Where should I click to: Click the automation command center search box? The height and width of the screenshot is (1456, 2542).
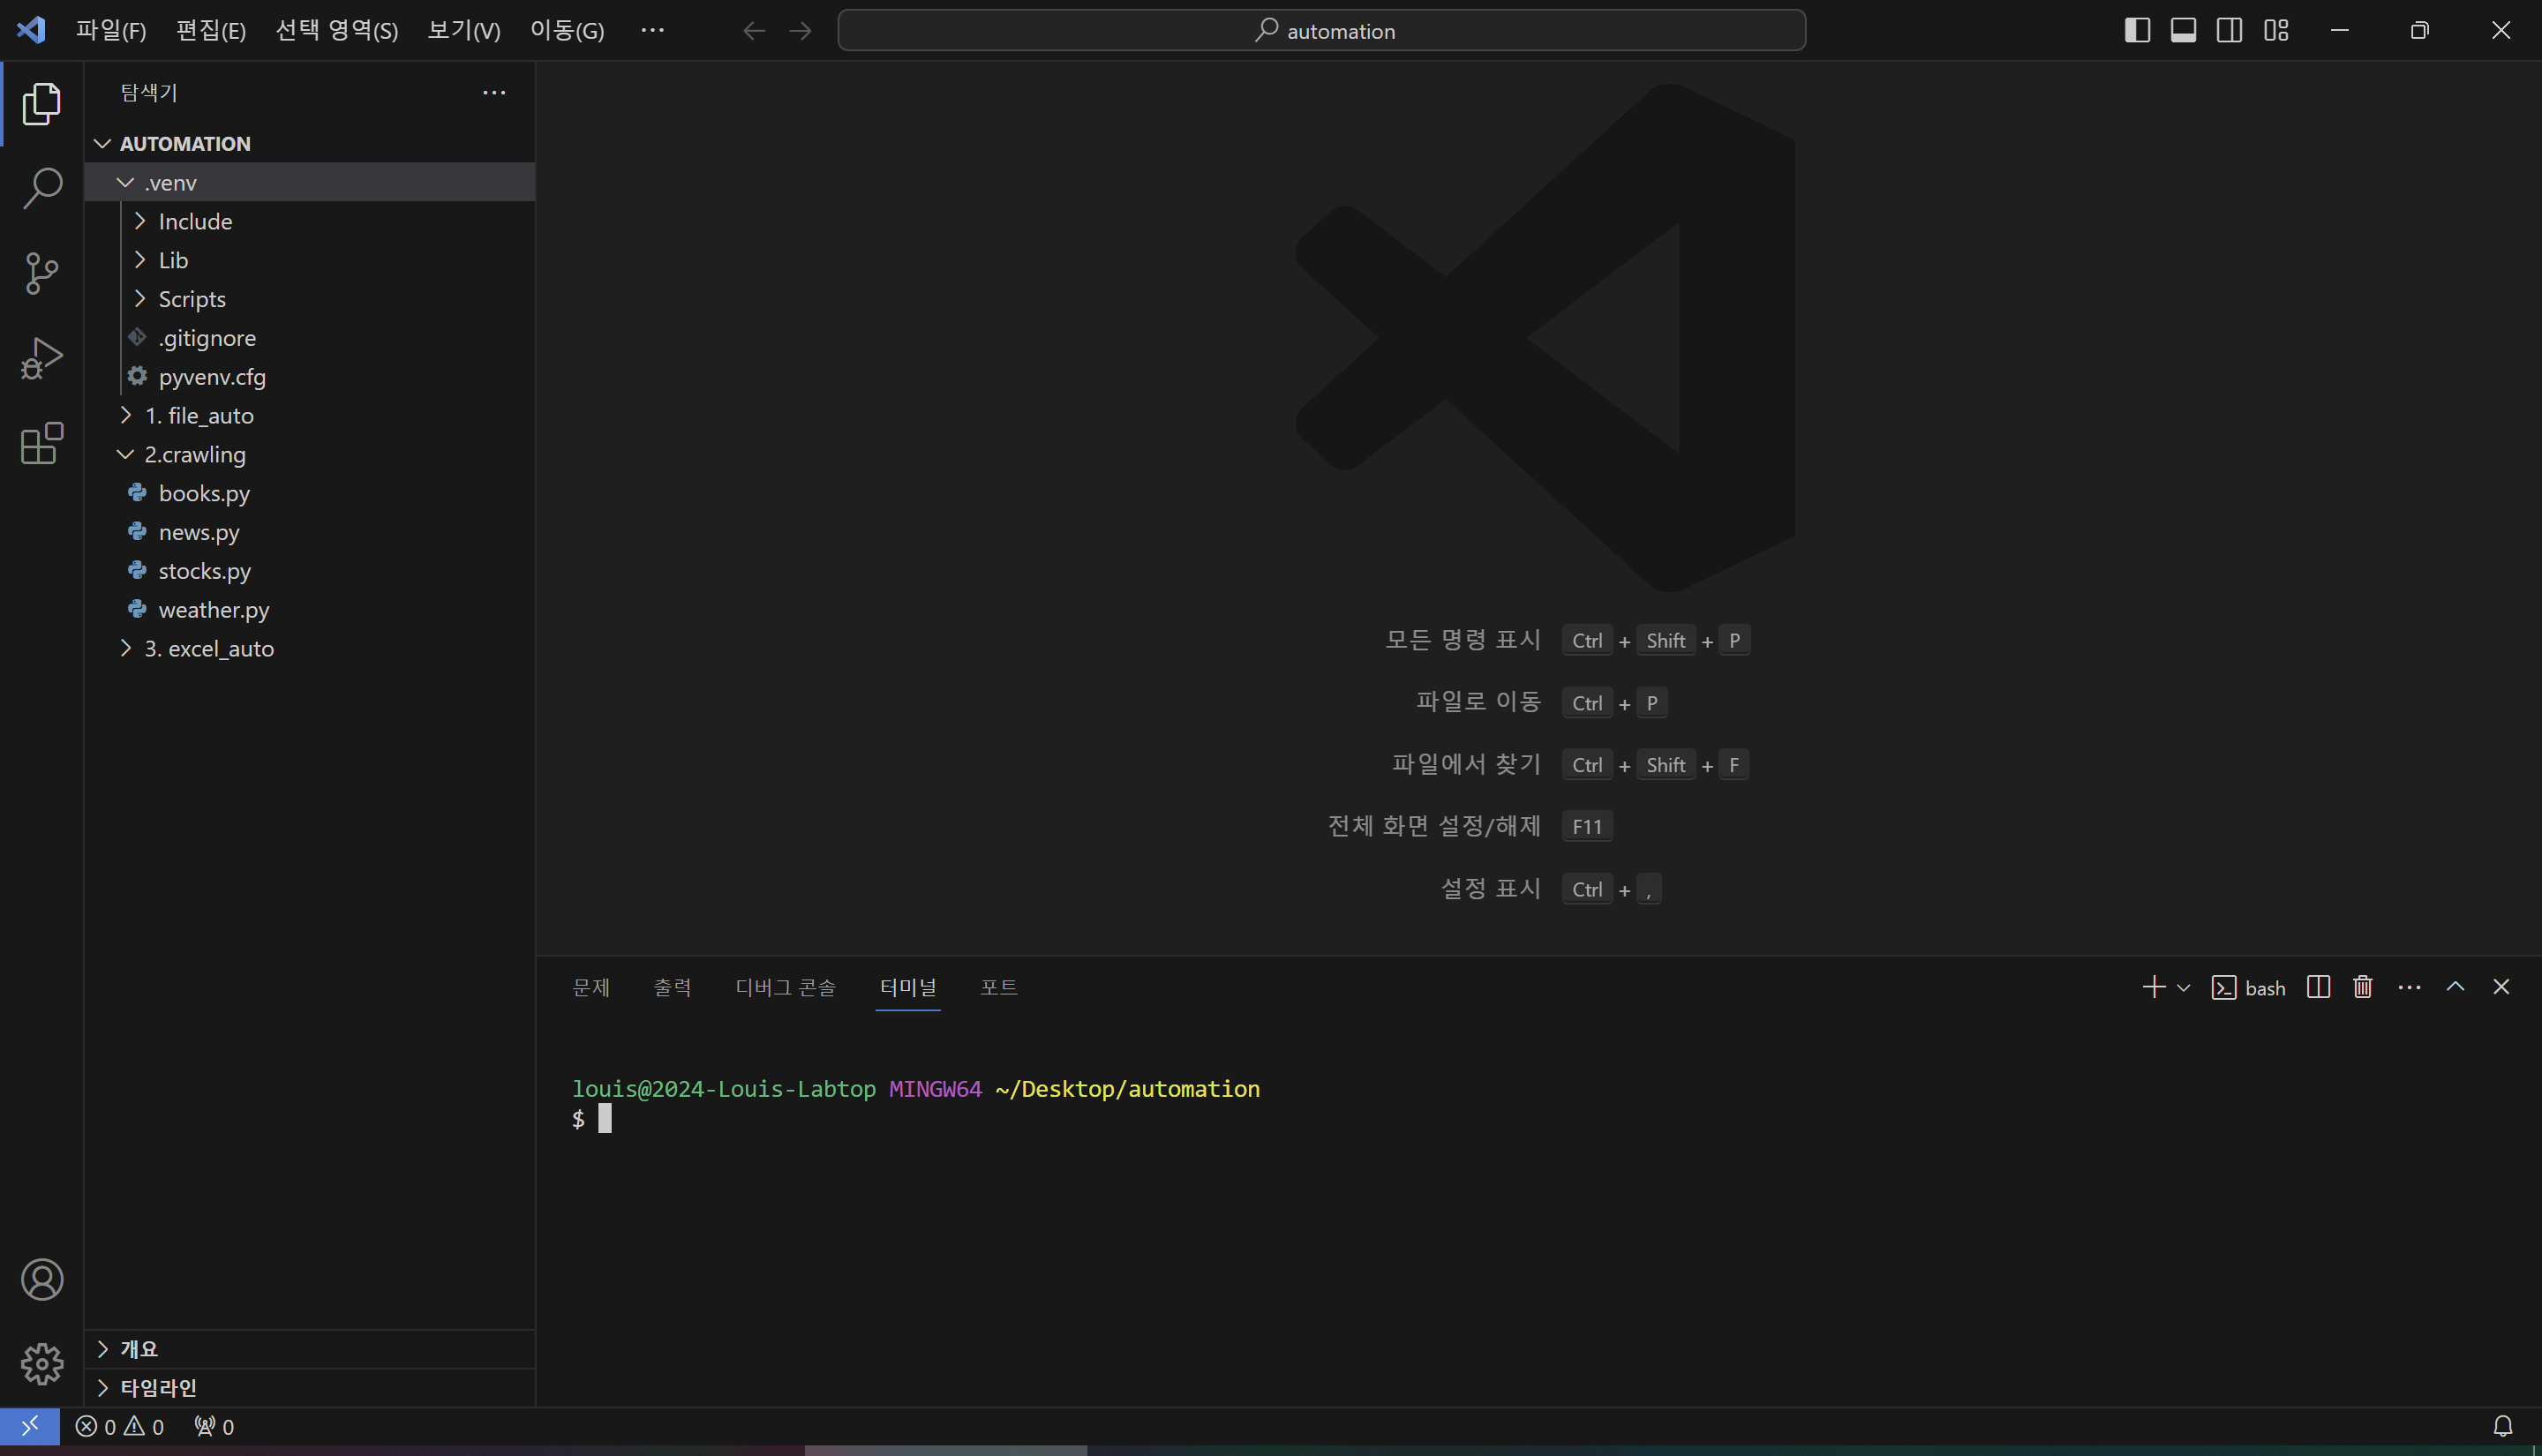(1321, 31)
